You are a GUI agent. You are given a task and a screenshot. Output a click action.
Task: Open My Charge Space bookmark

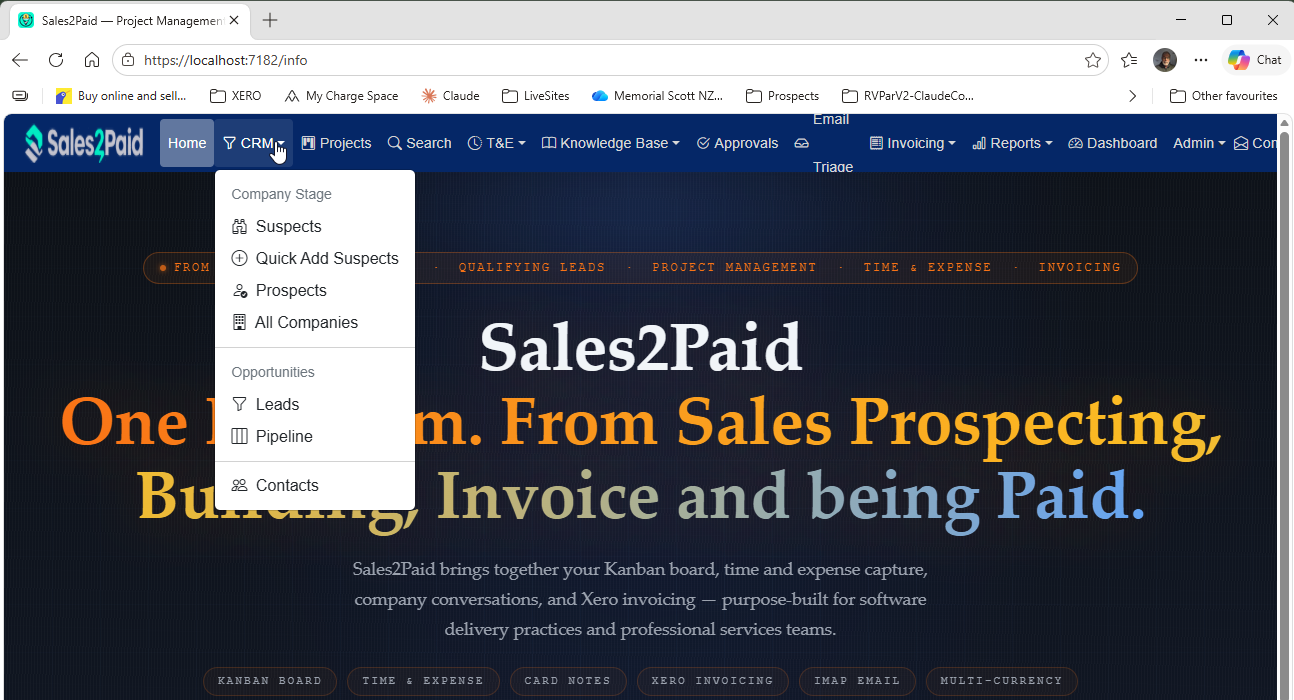pyautogui.click(x=341, y=96)
